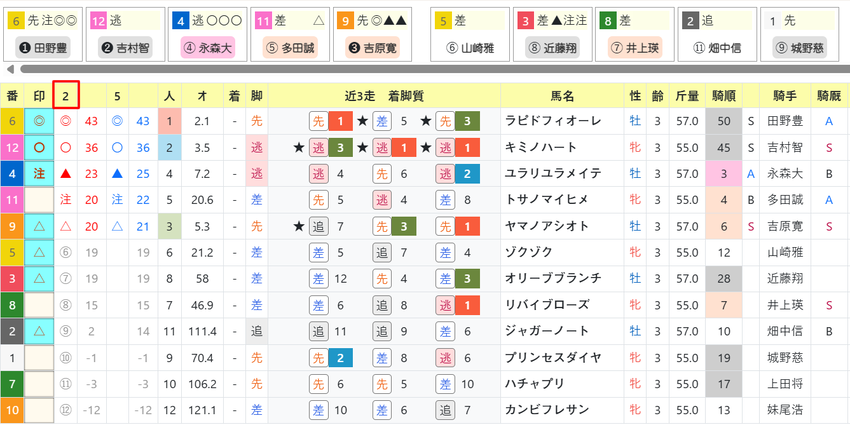Screen dimensions: 850x425
Task: Click the red ▲ icon in ユラリユラメイテ's row
Action: [x=65, y=174]
